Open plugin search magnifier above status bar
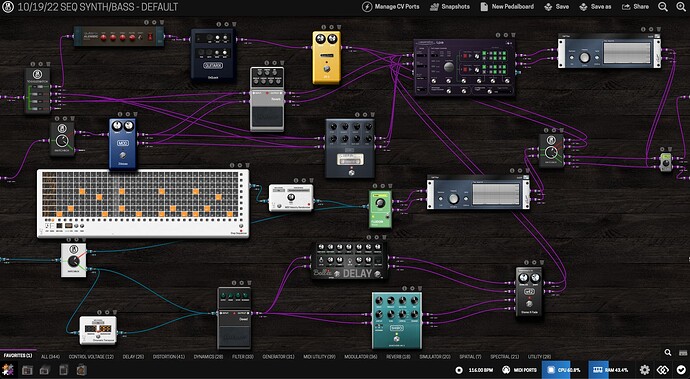 [668, 352]
